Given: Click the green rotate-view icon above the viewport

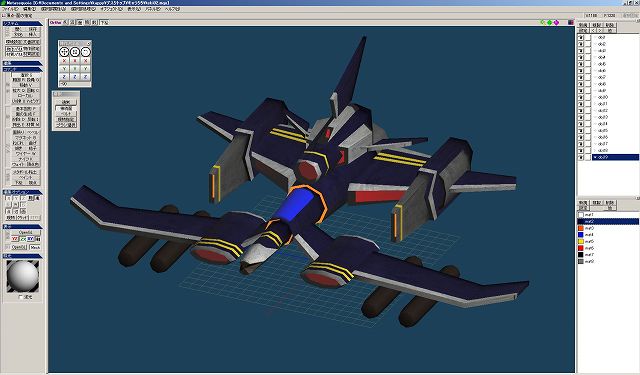Looking at the screenshot, I should 543,22.
